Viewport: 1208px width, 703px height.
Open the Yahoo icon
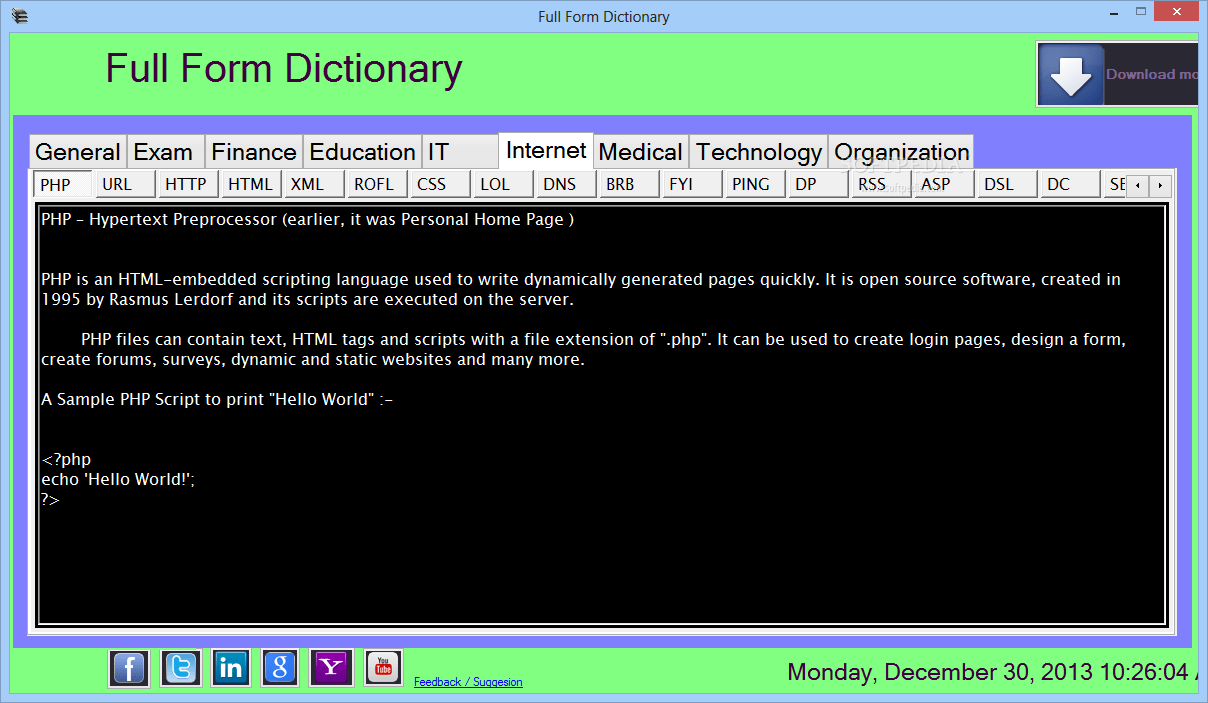click(331, 668)
